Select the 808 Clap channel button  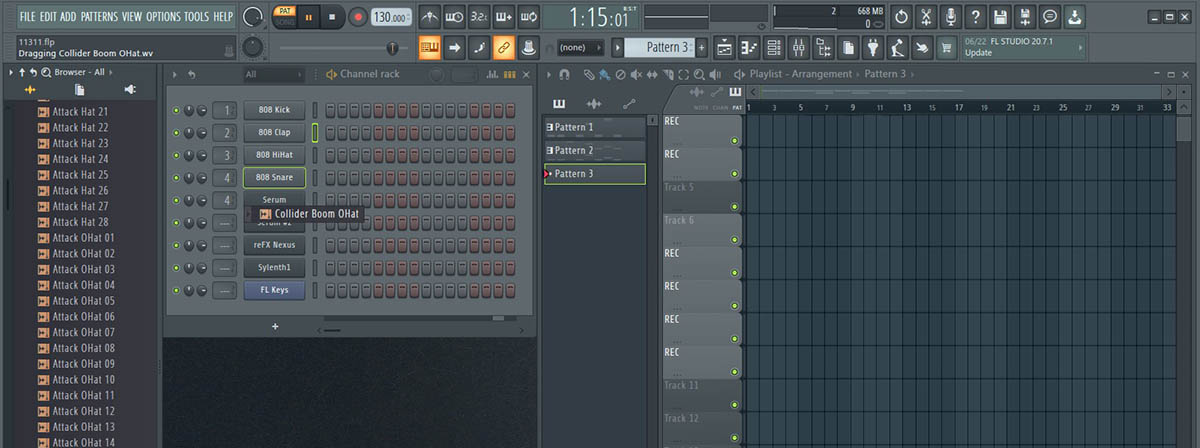[274, 132]
